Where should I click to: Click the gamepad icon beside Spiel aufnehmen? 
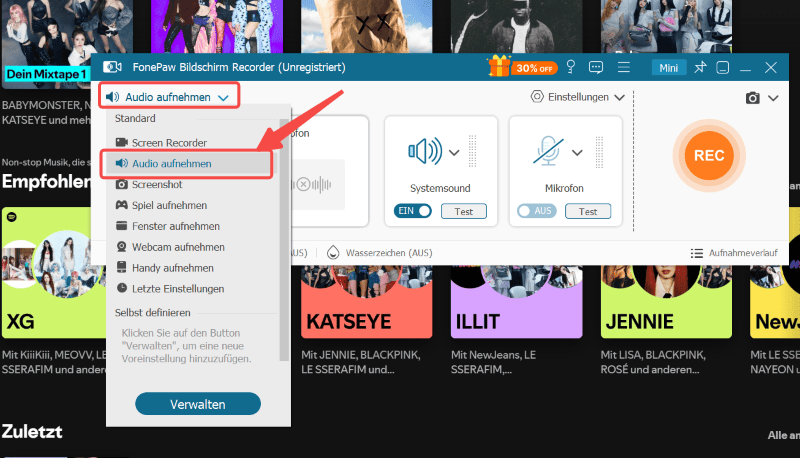pos(121,205)
